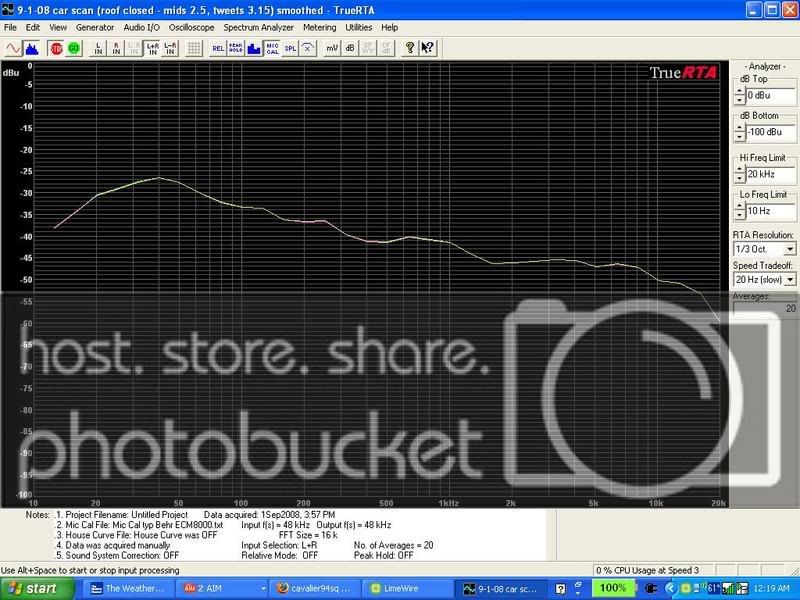
Task: Expand the Speed Tradeoff dropdown
Action: pos(790,280)
